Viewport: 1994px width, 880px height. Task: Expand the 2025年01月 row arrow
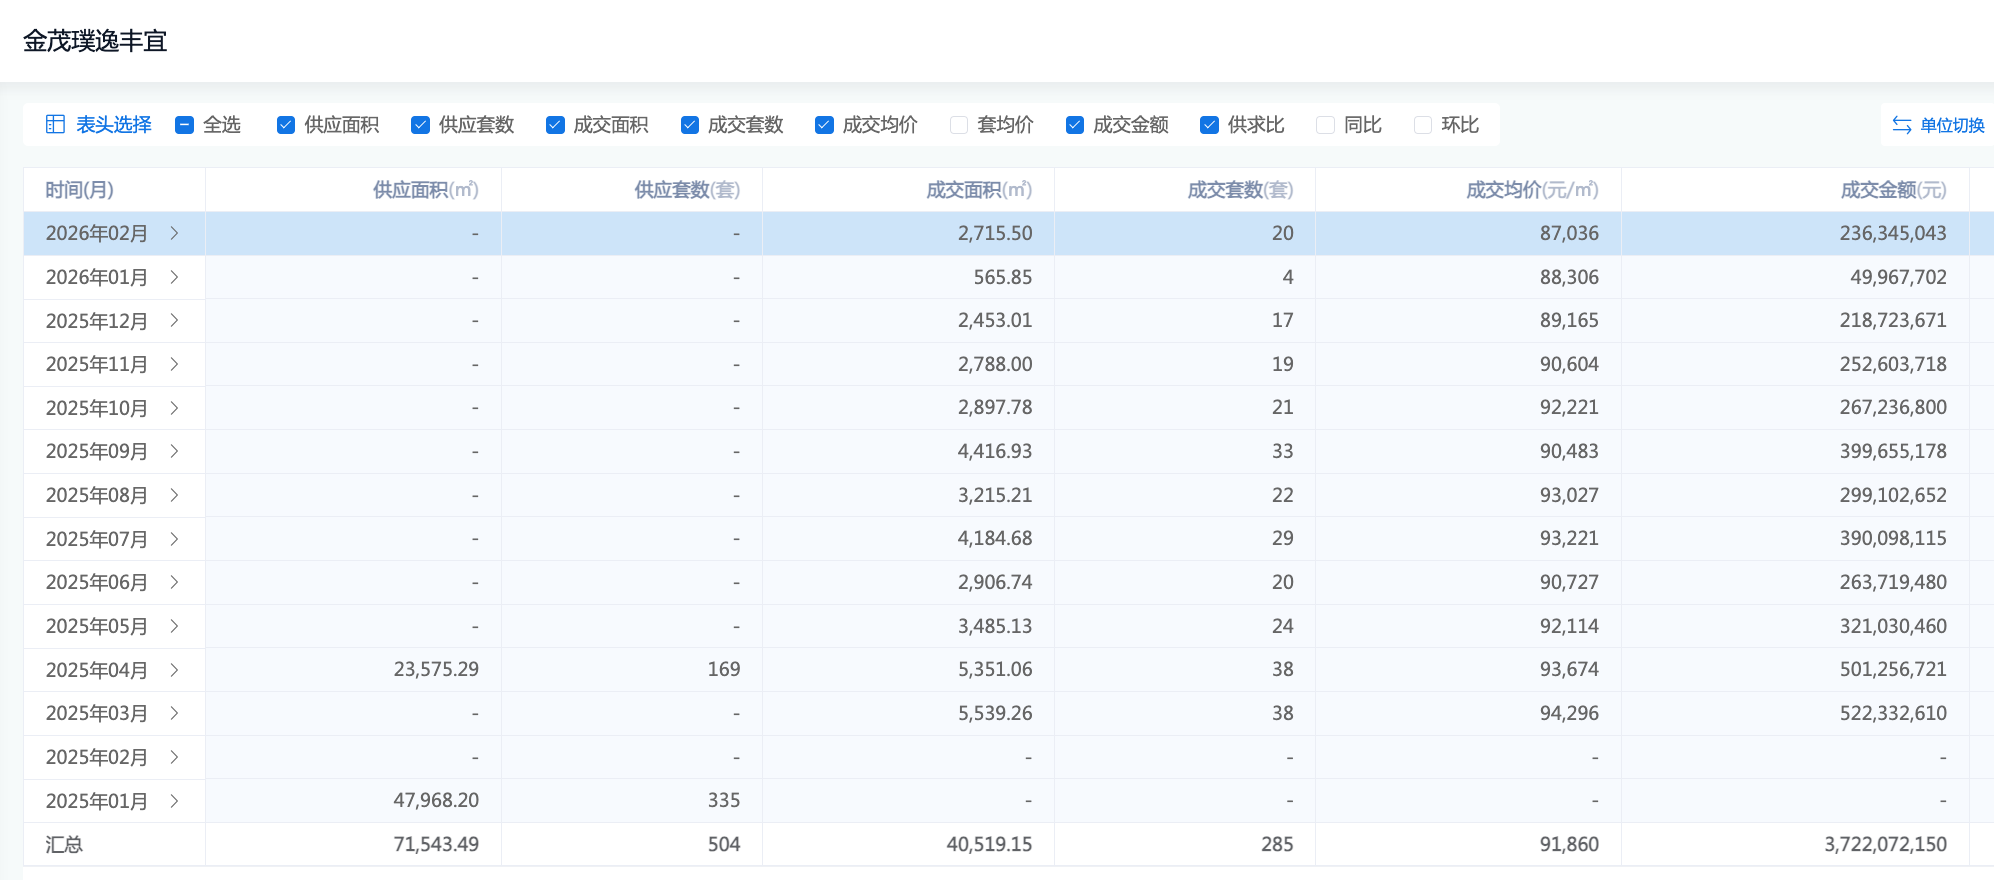click(x=174, y=801)
